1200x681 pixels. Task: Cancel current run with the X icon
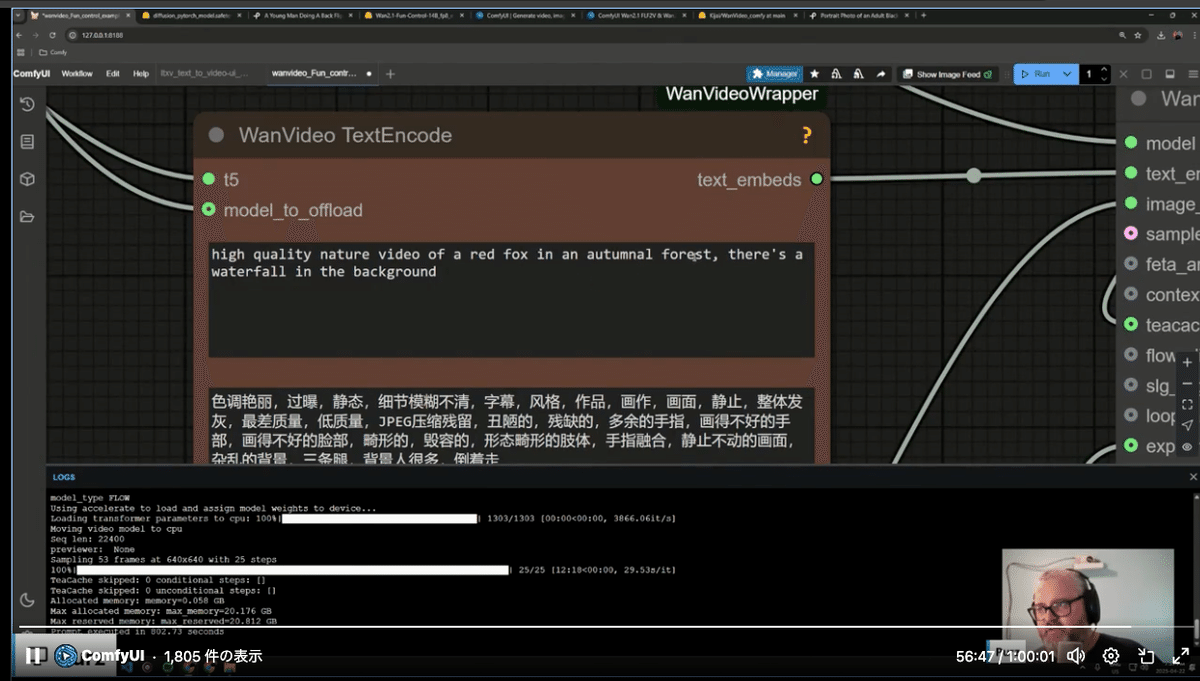pos(1124,74)
